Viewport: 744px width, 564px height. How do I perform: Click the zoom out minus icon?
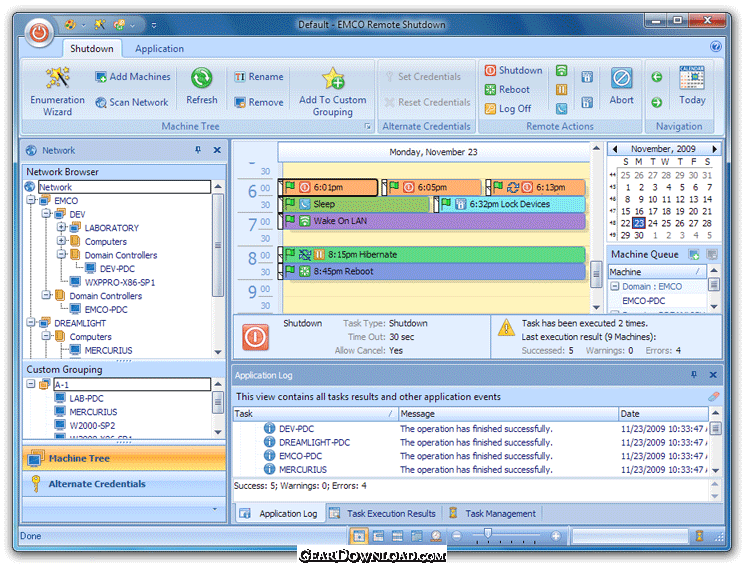pyautogui.click(x=456, y=536)
